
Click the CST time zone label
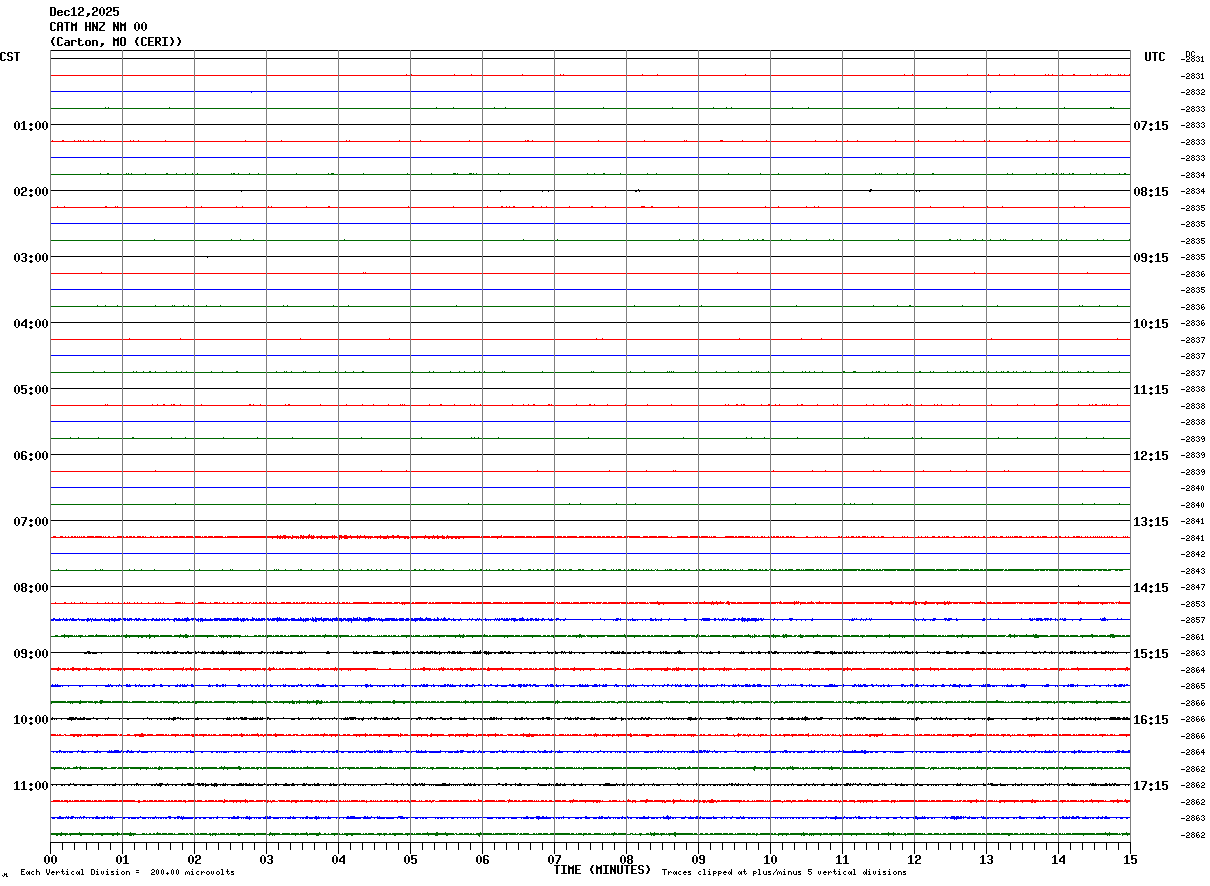click(x=10, y=57)
